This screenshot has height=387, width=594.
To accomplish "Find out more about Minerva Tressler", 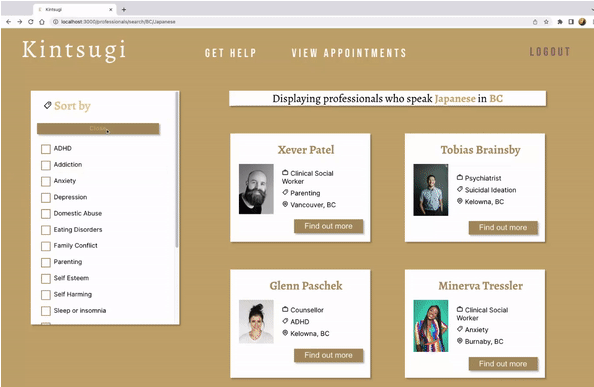I will pyautogui.click(x=503, y=364).
